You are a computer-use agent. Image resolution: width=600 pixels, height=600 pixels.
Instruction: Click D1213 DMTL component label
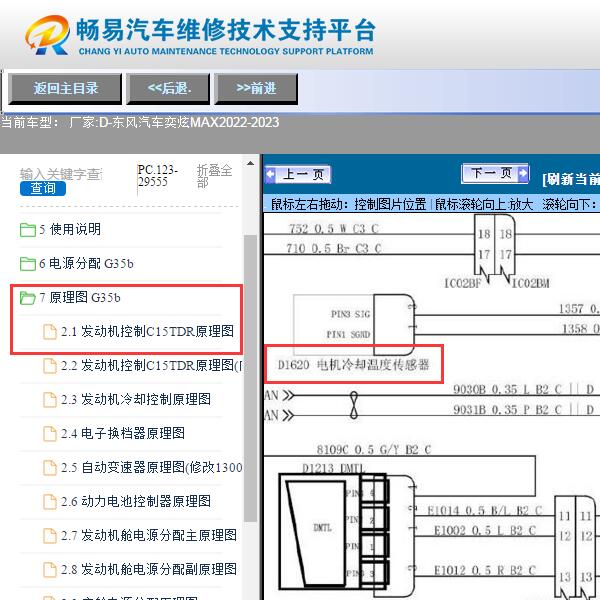(x=334, y=468)
